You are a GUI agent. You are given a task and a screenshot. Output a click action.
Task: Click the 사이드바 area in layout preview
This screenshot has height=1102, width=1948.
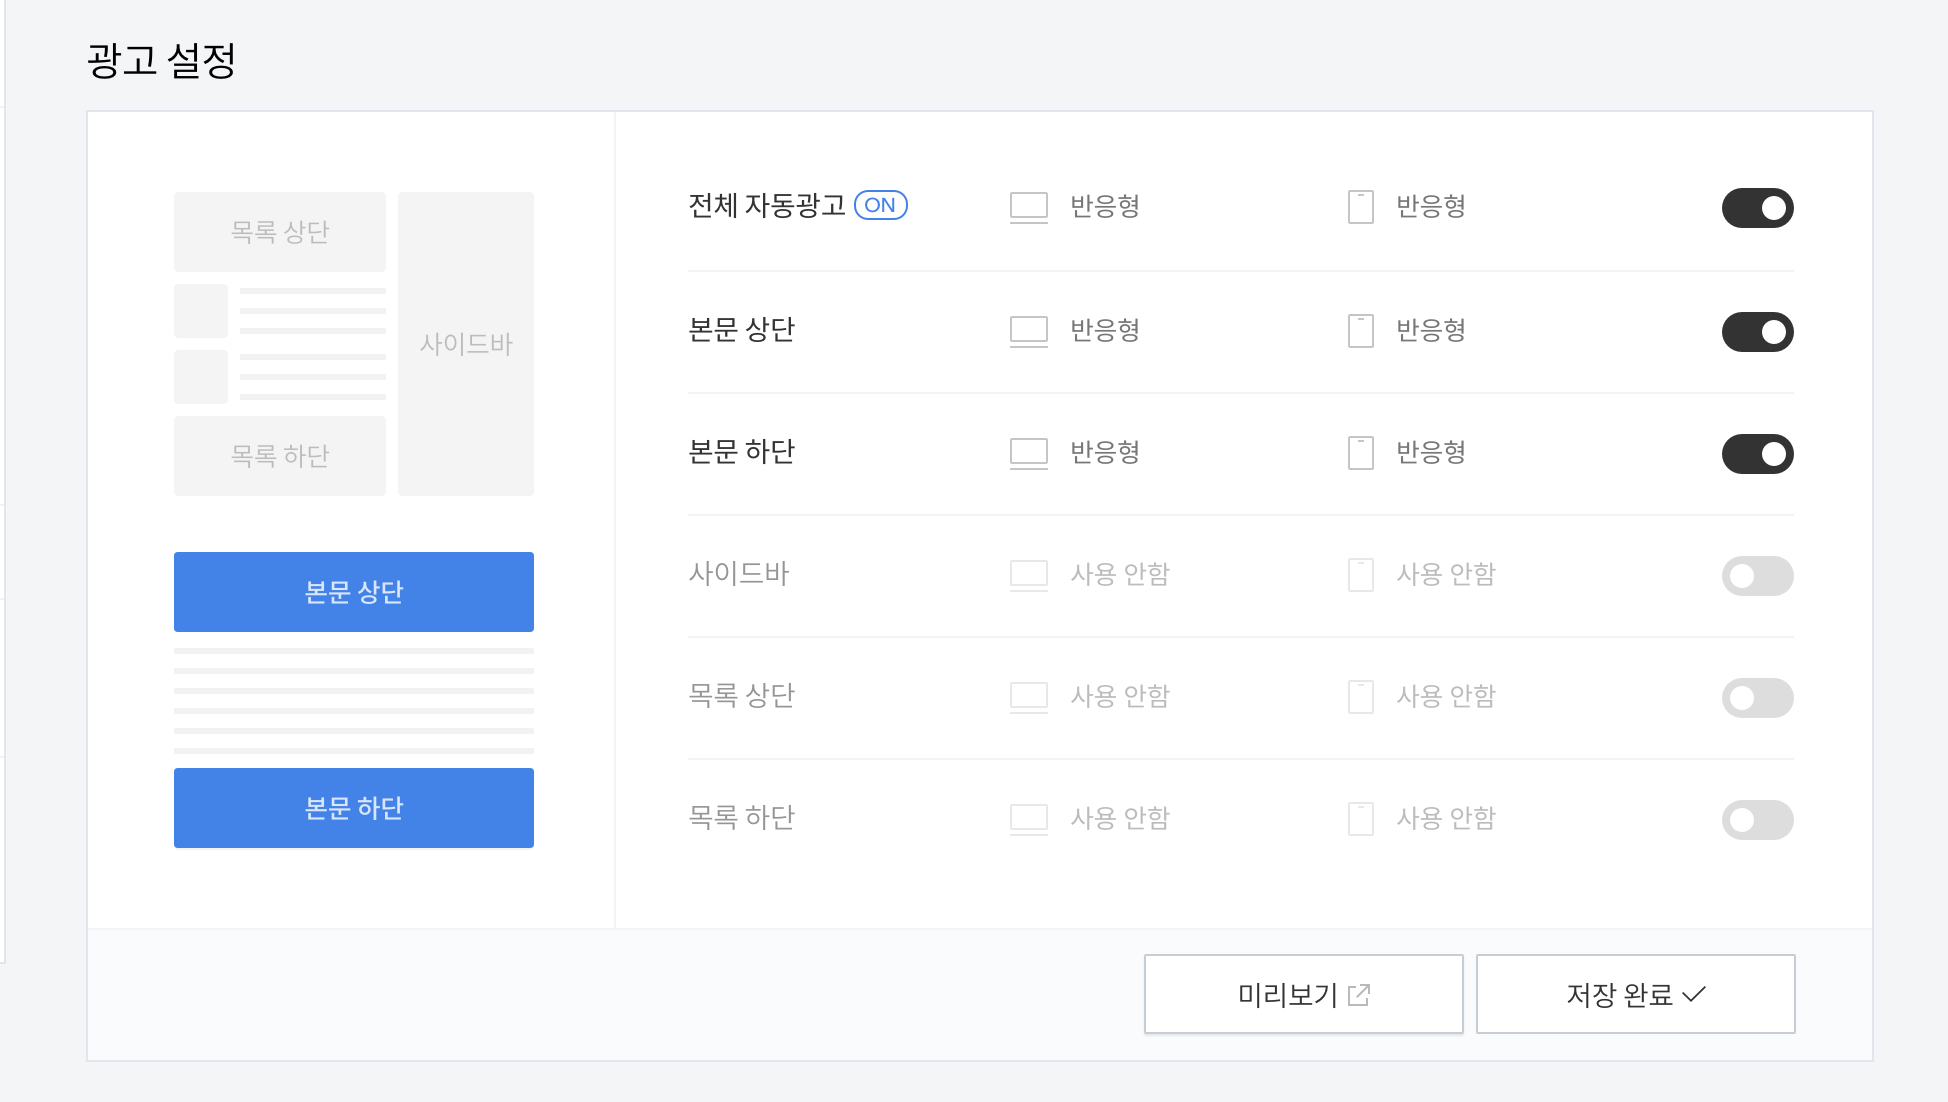point(465,344)
